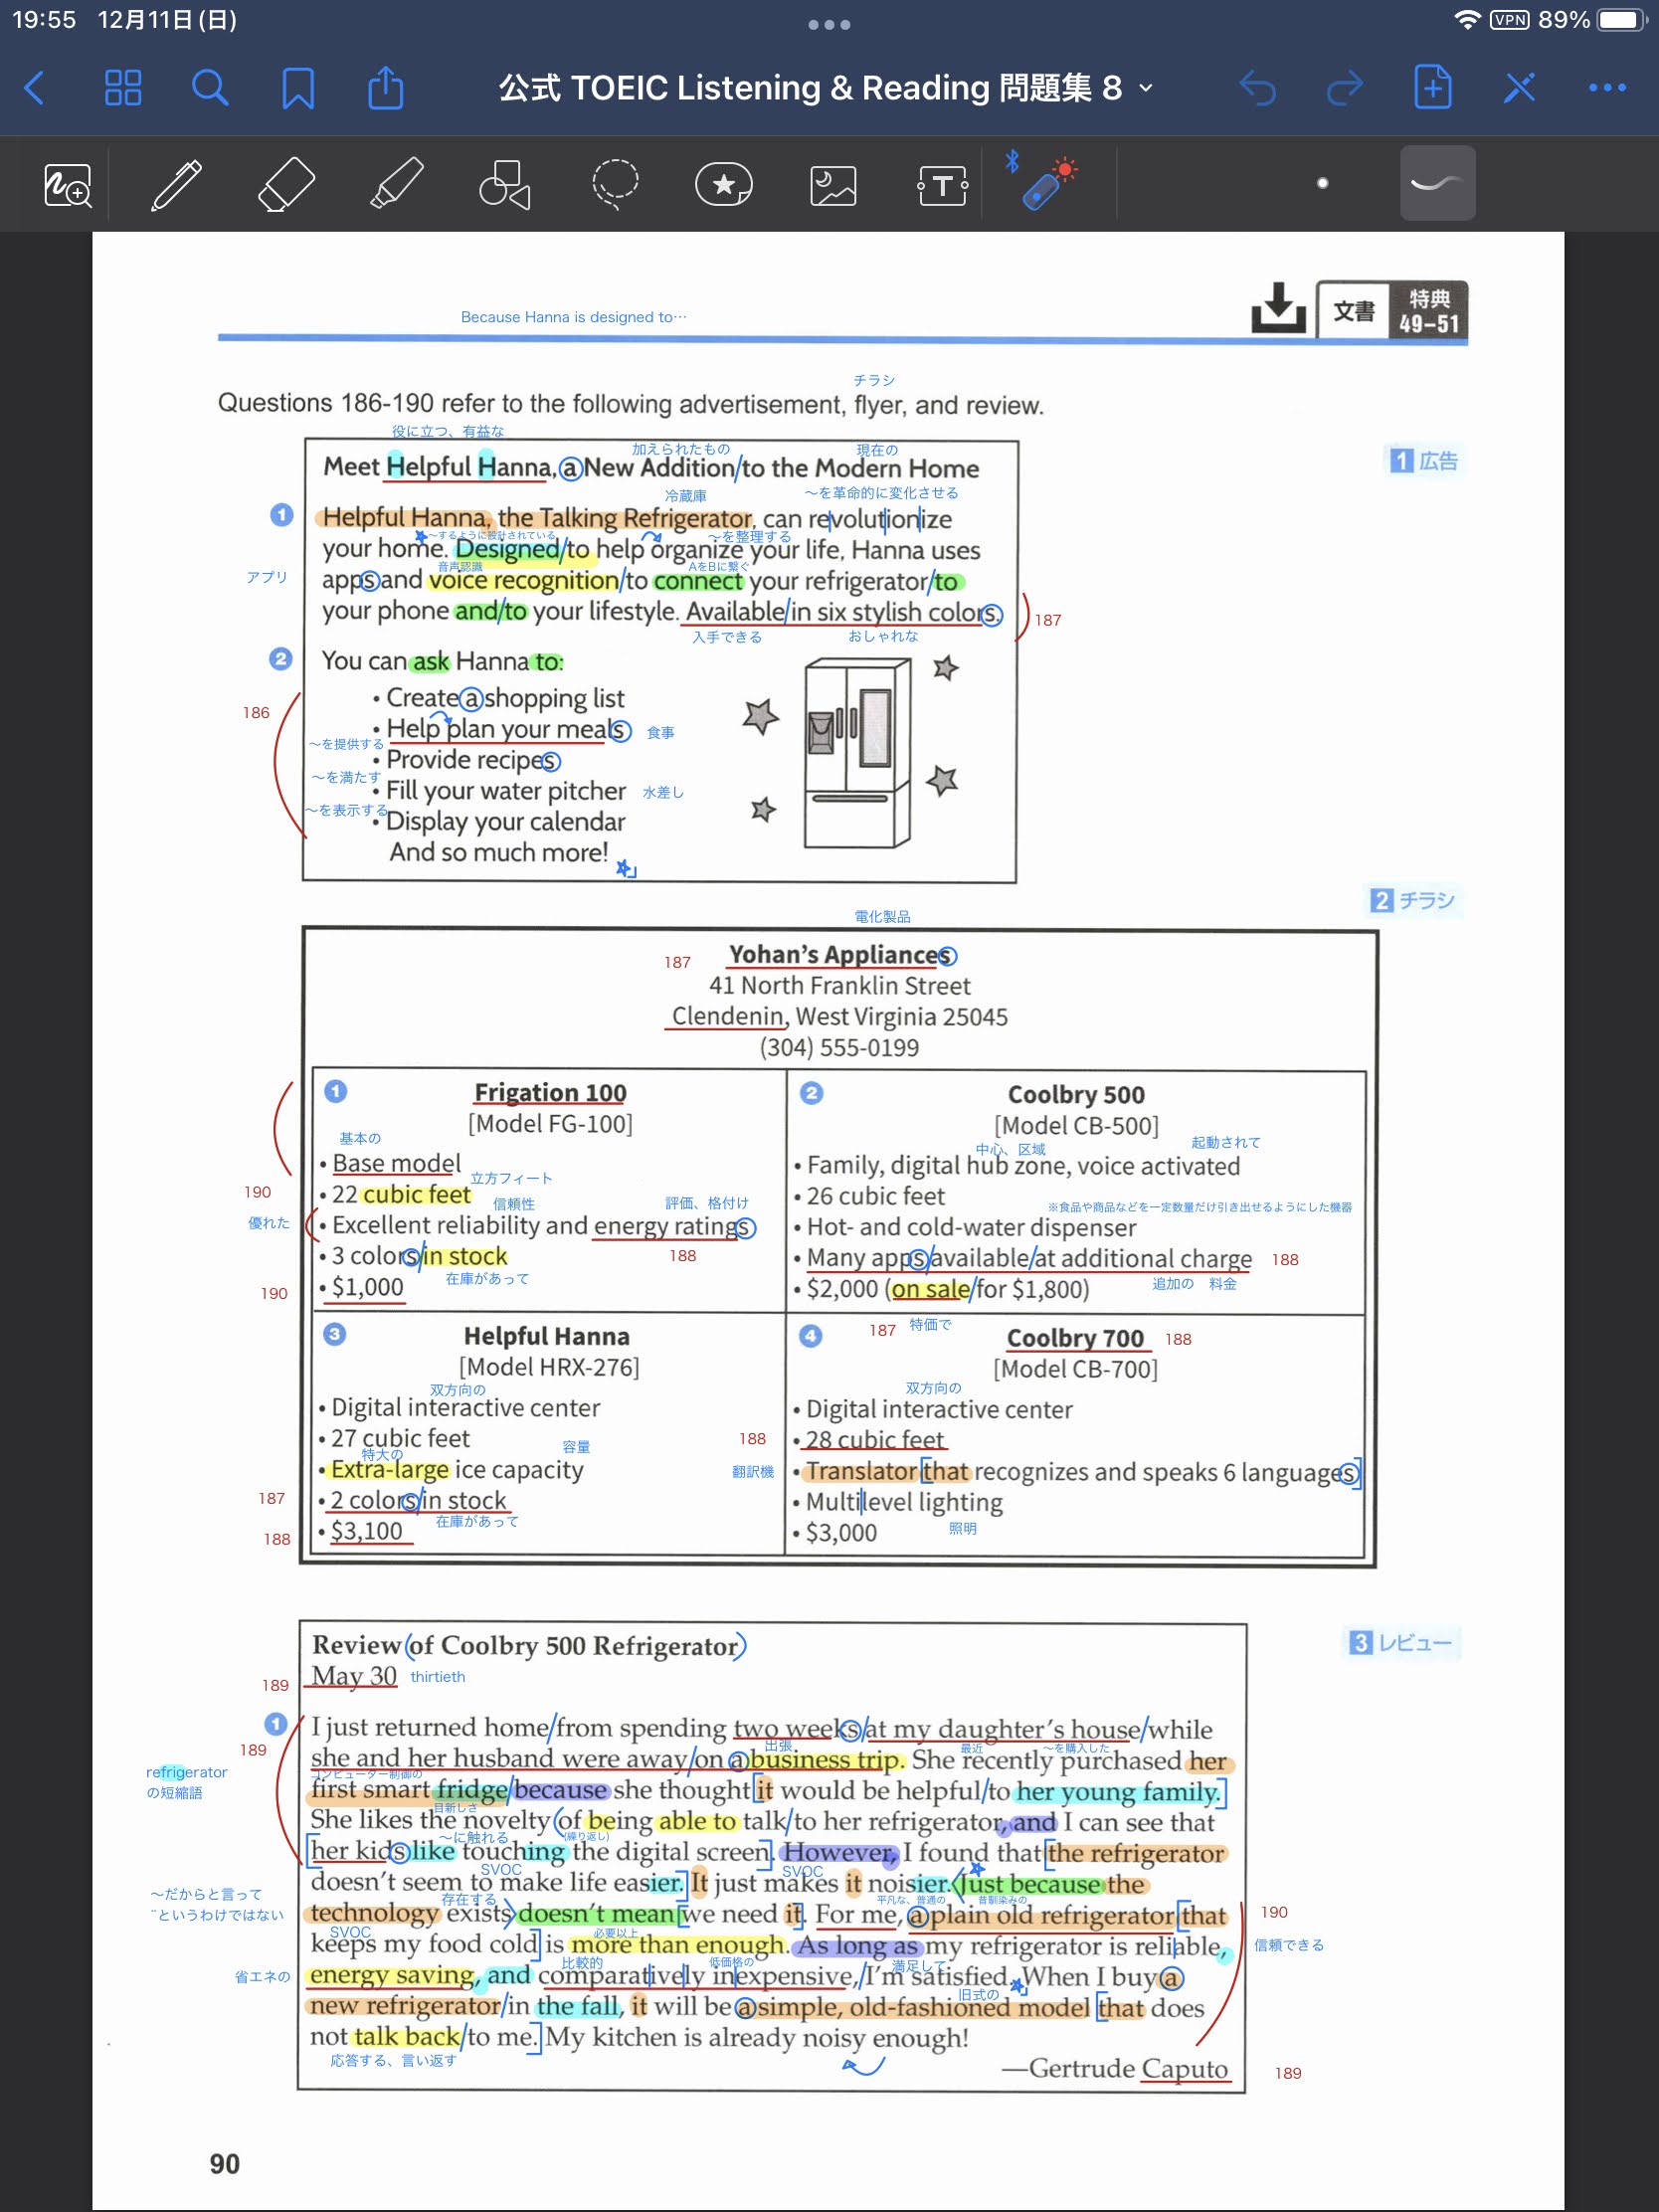Tap the signature 'Gertrude Caputo'

click(x=1128, y=2067)
